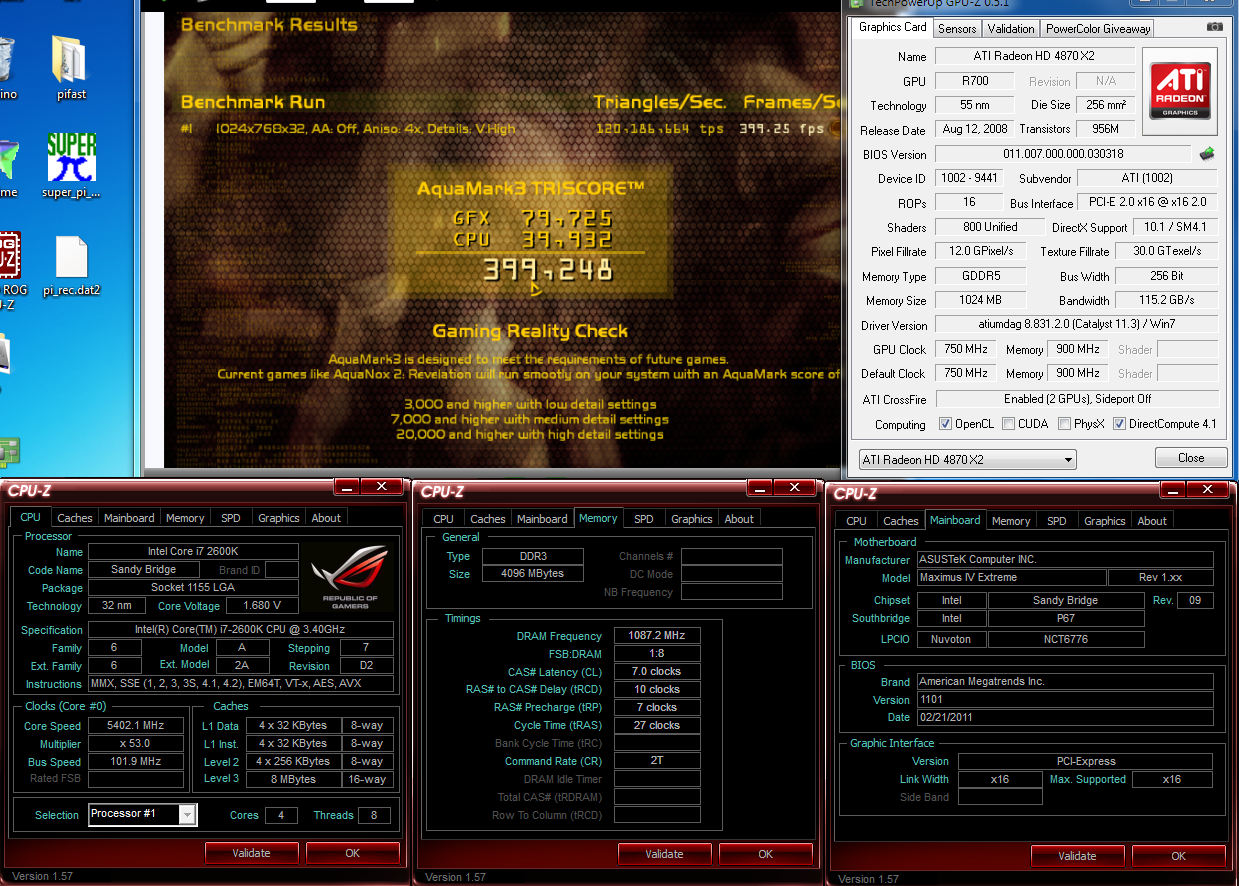The width and height of the screenshot is (1239, 886).
Task: Open Graphics tab in the CPU-Z timings window
Action: (692, 519)
